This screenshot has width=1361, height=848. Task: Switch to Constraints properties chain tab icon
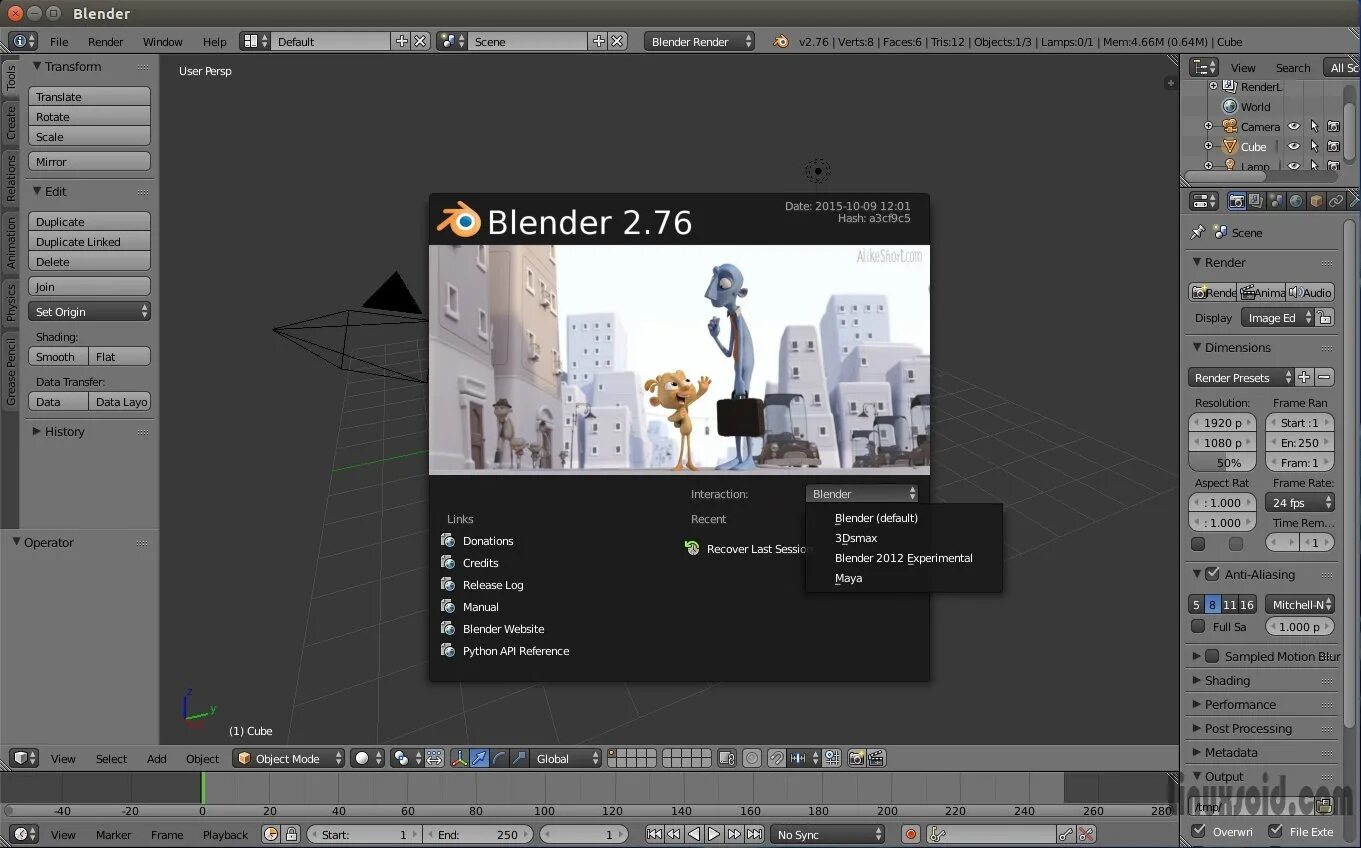click(x=1335, y=201)
